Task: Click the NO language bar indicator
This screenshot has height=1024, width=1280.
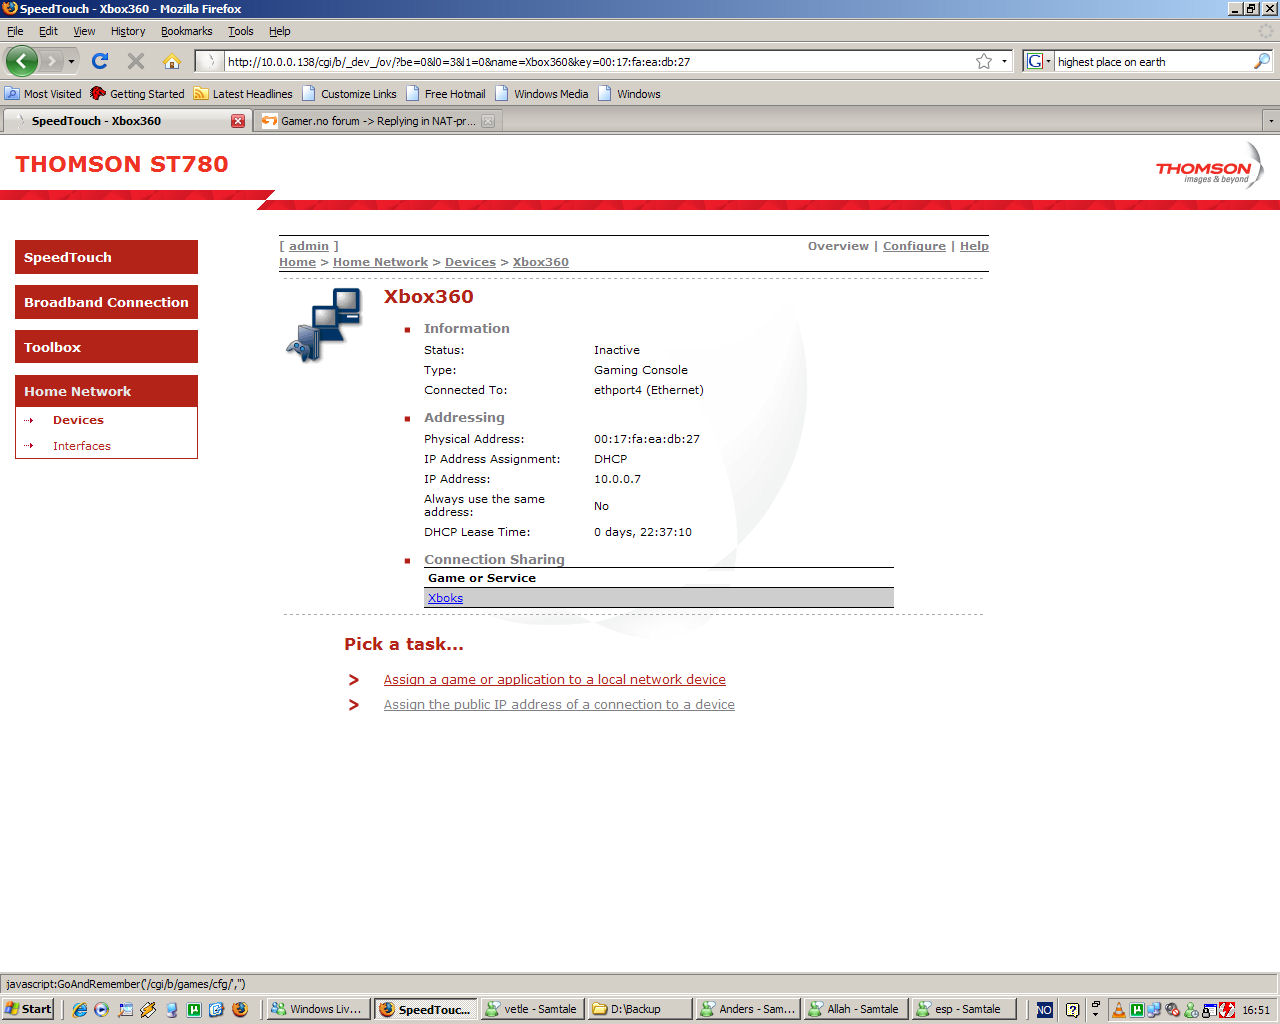Action: coord(1044,1010)
